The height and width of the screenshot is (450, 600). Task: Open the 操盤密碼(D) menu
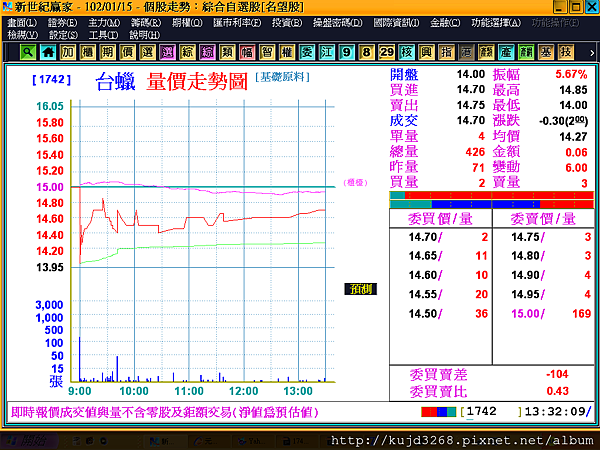[337, 23]
